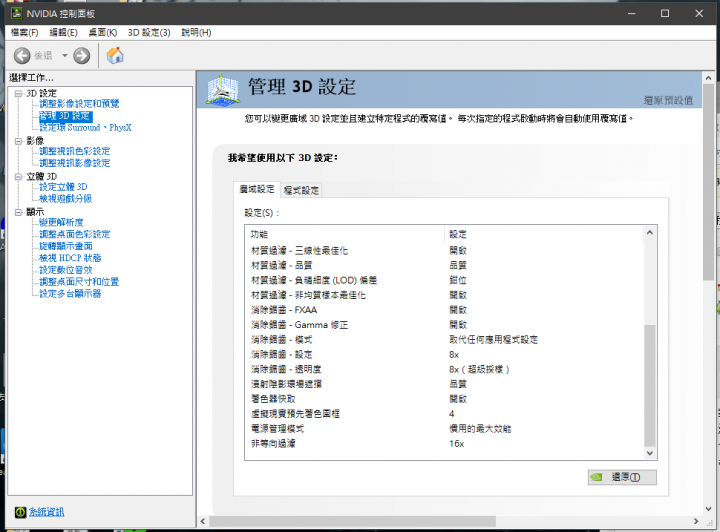Click the settings list scroll-down arrow

coord(650,453)
